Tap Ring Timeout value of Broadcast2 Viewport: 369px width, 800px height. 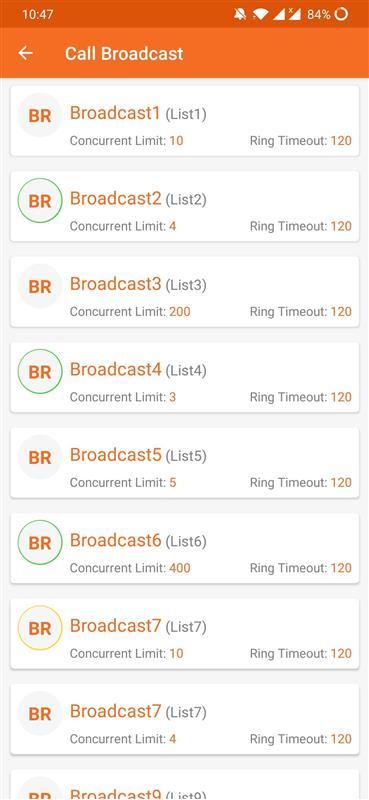point(341,226)
